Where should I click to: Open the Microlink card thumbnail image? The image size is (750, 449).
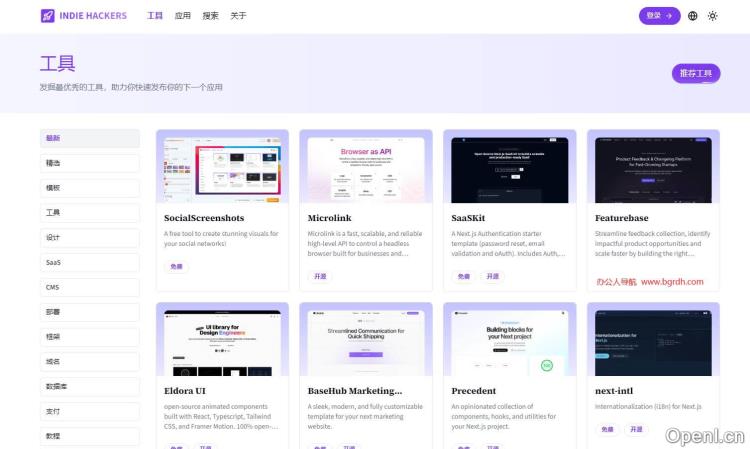tap(366, 167)
